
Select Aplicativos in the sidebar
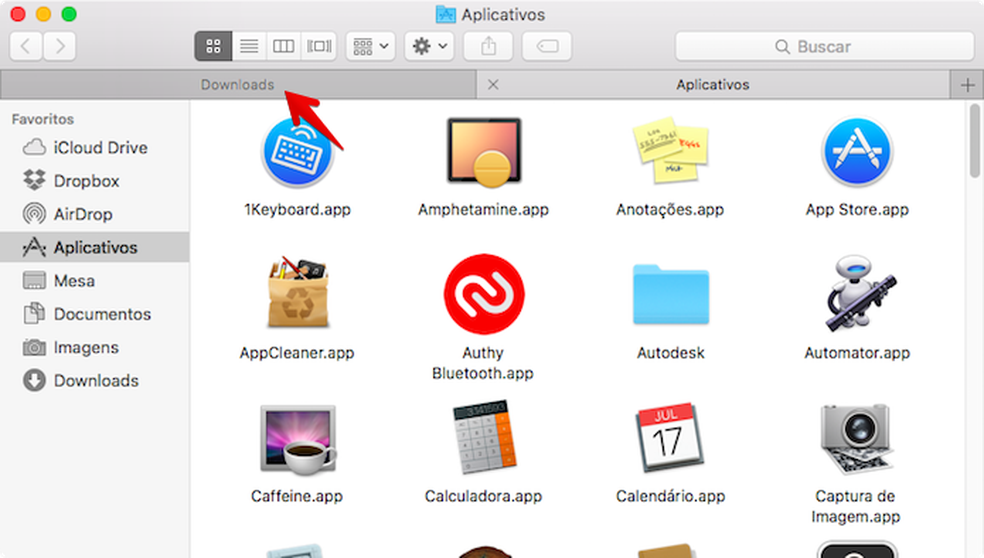(x=95, y=247)
